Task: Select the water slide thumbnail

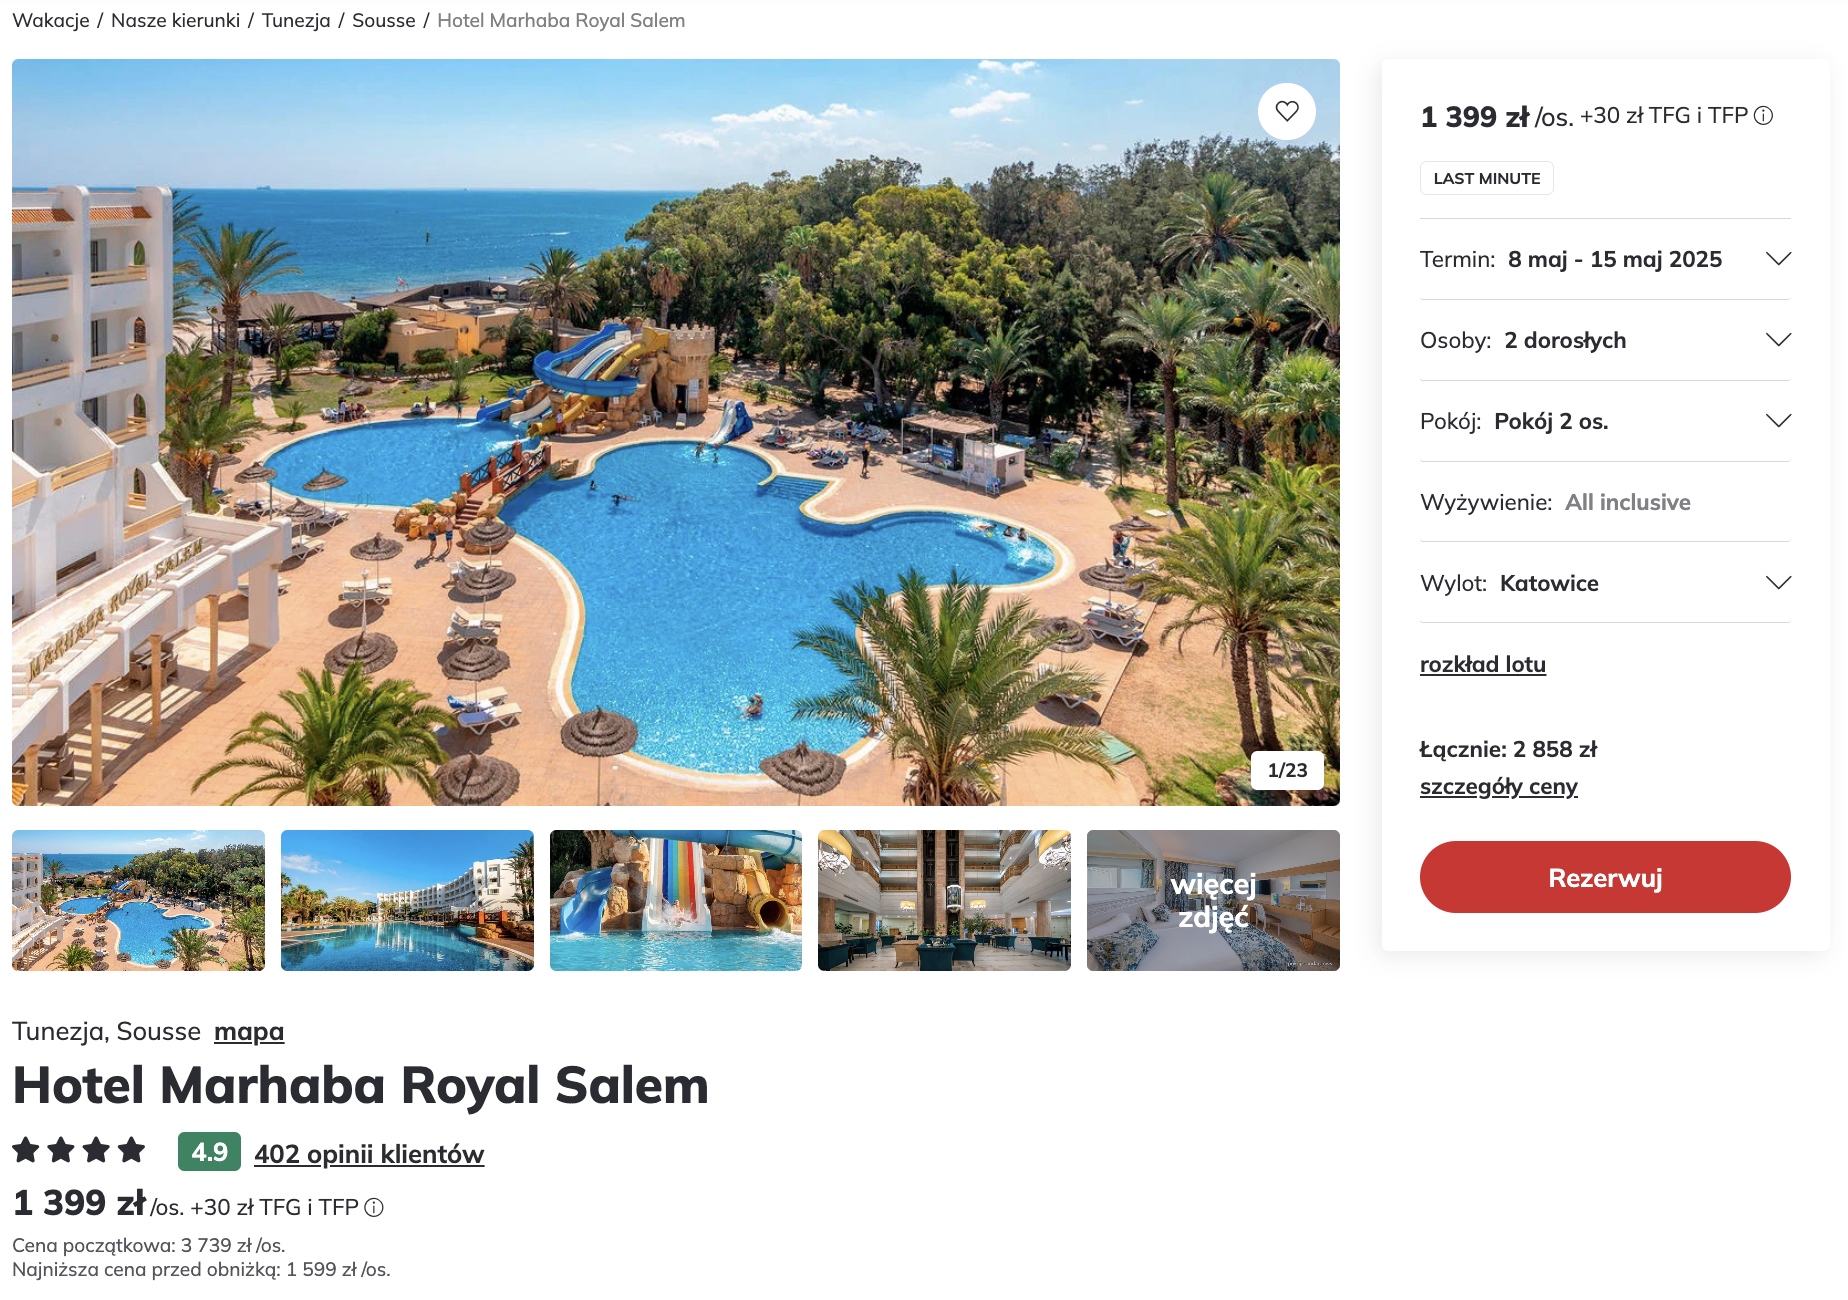Action: (x=676, y=900)
